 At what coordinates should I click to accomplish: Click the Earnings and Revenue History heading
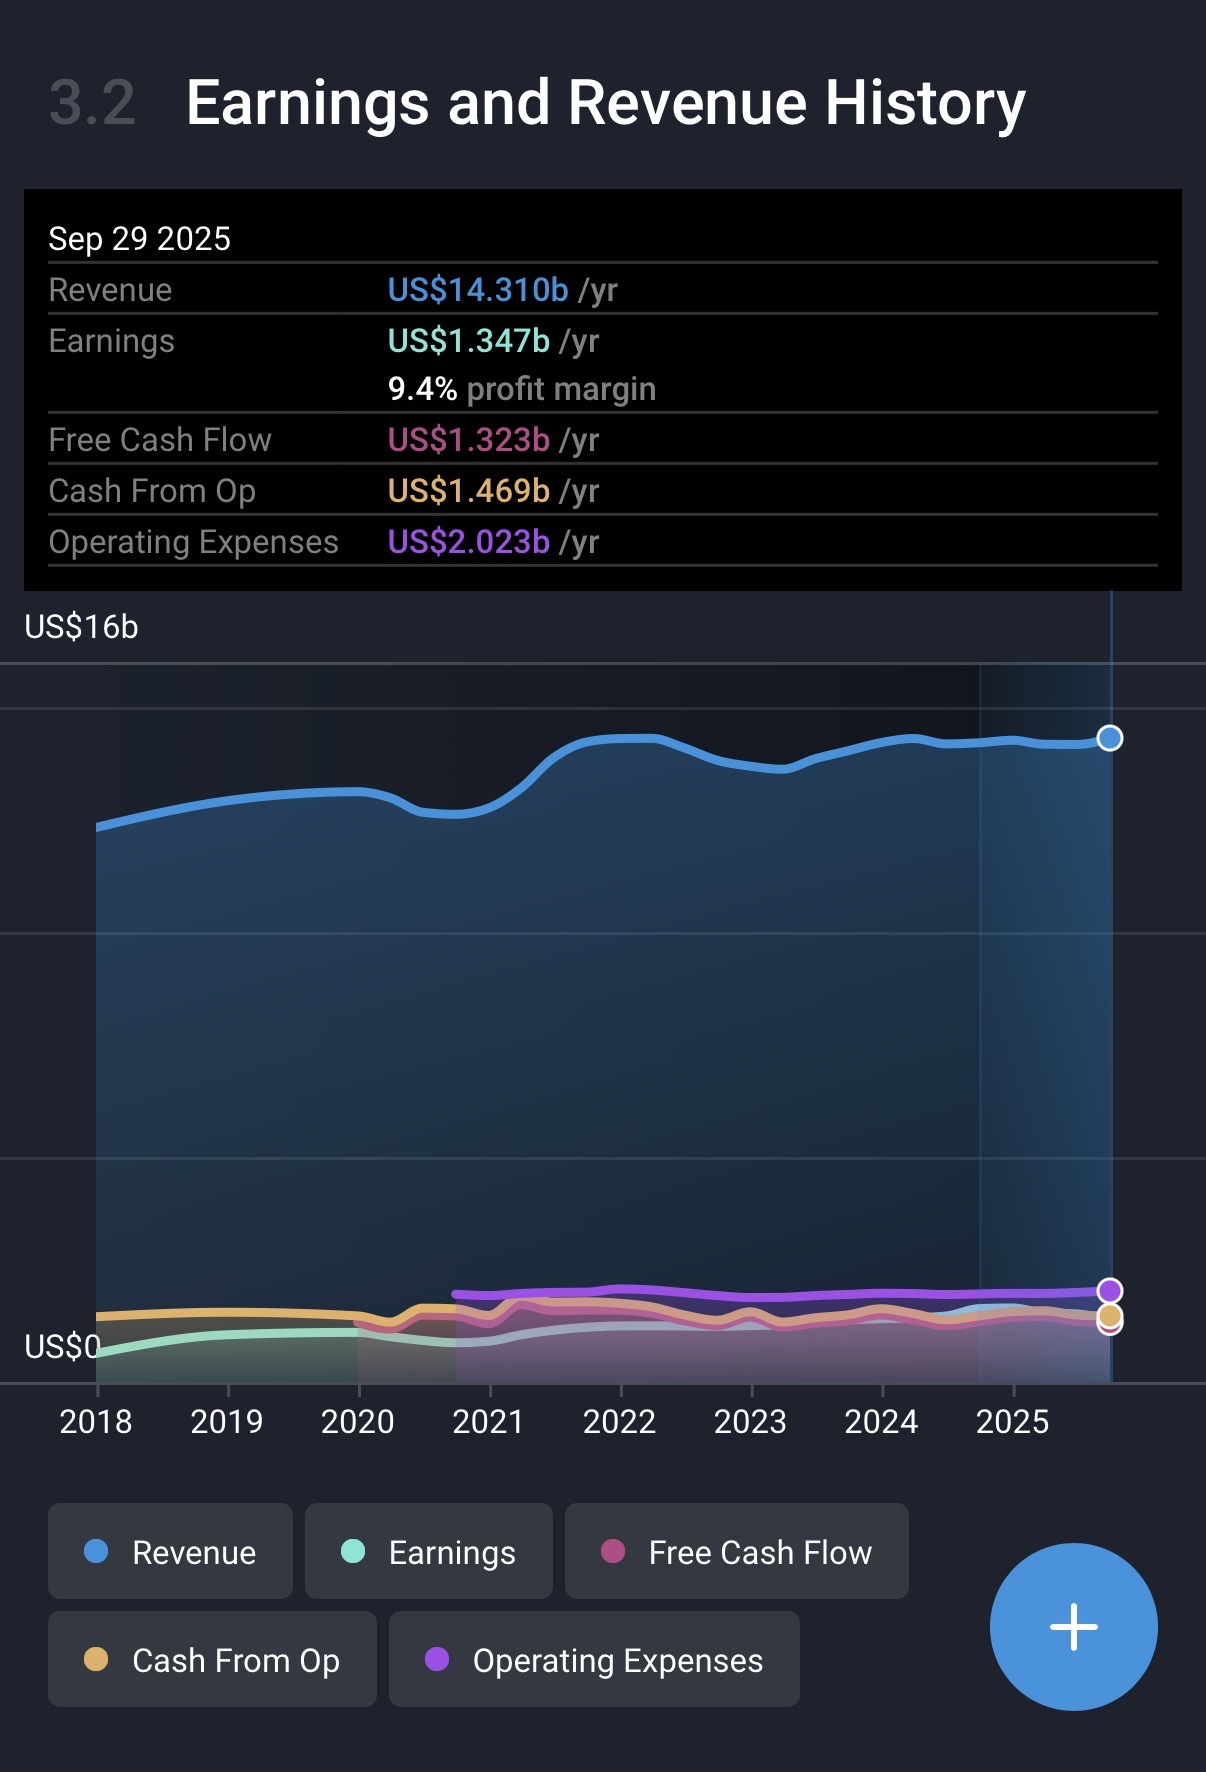click(605, 103)
